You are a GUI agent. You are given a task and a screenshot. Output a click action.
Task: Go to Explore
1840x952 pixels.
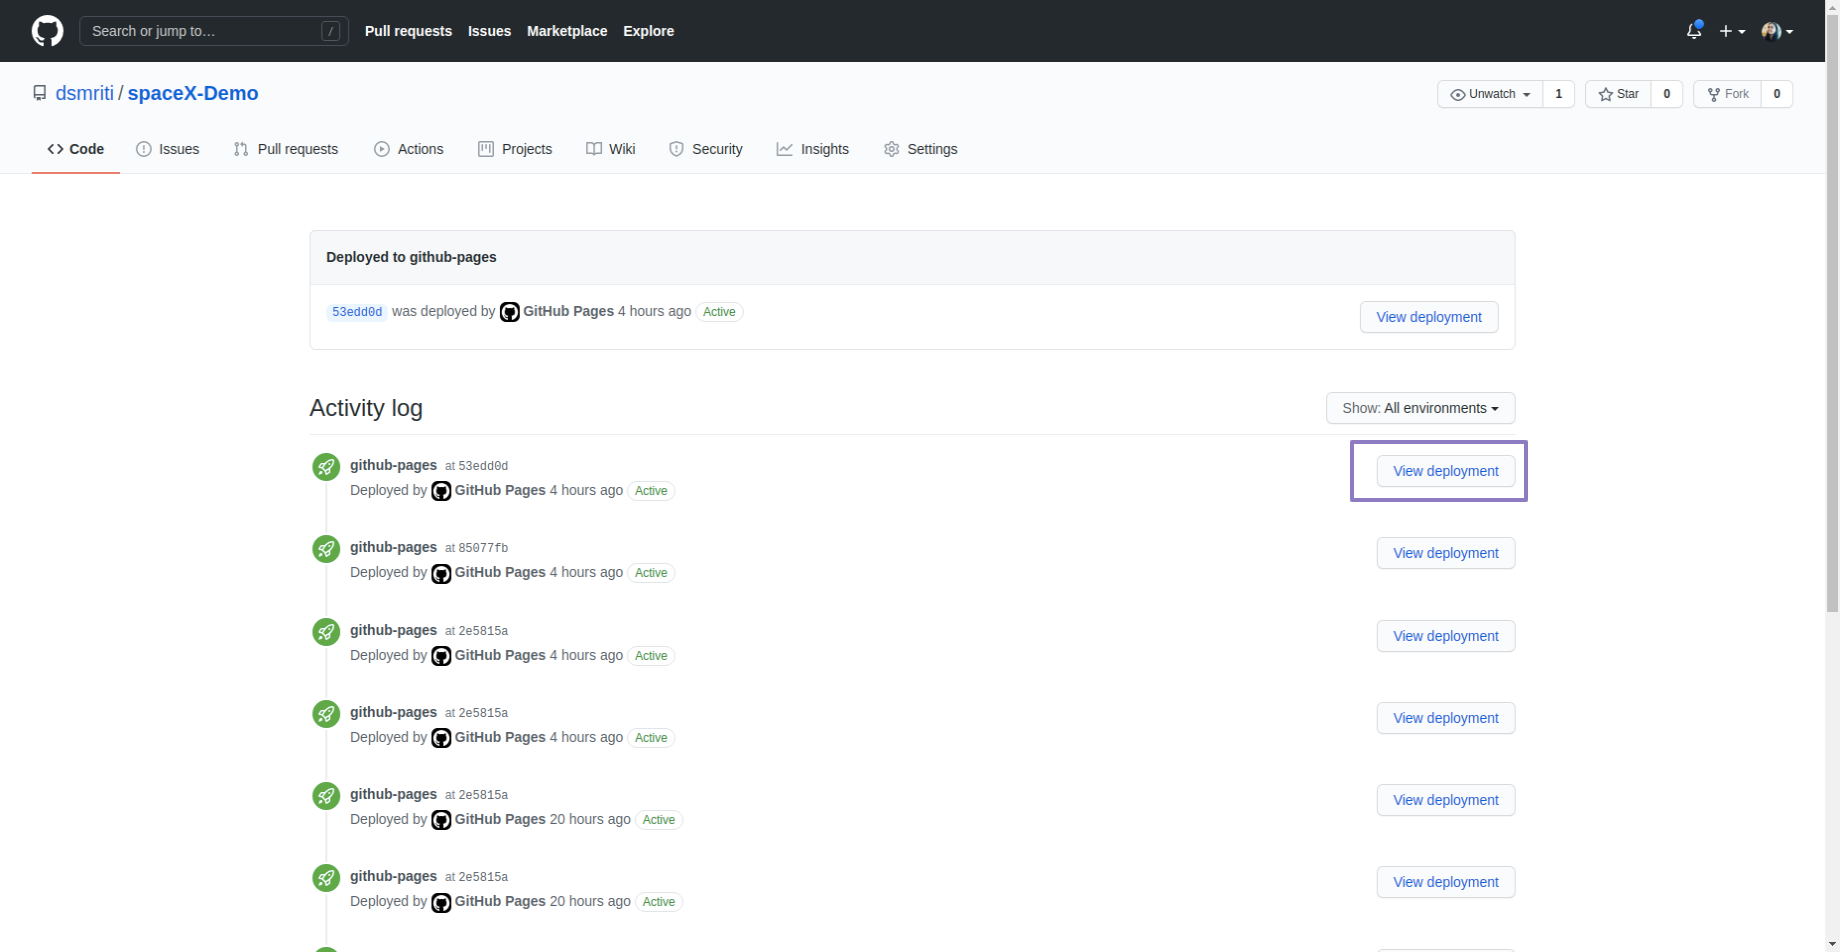point(648,31)
